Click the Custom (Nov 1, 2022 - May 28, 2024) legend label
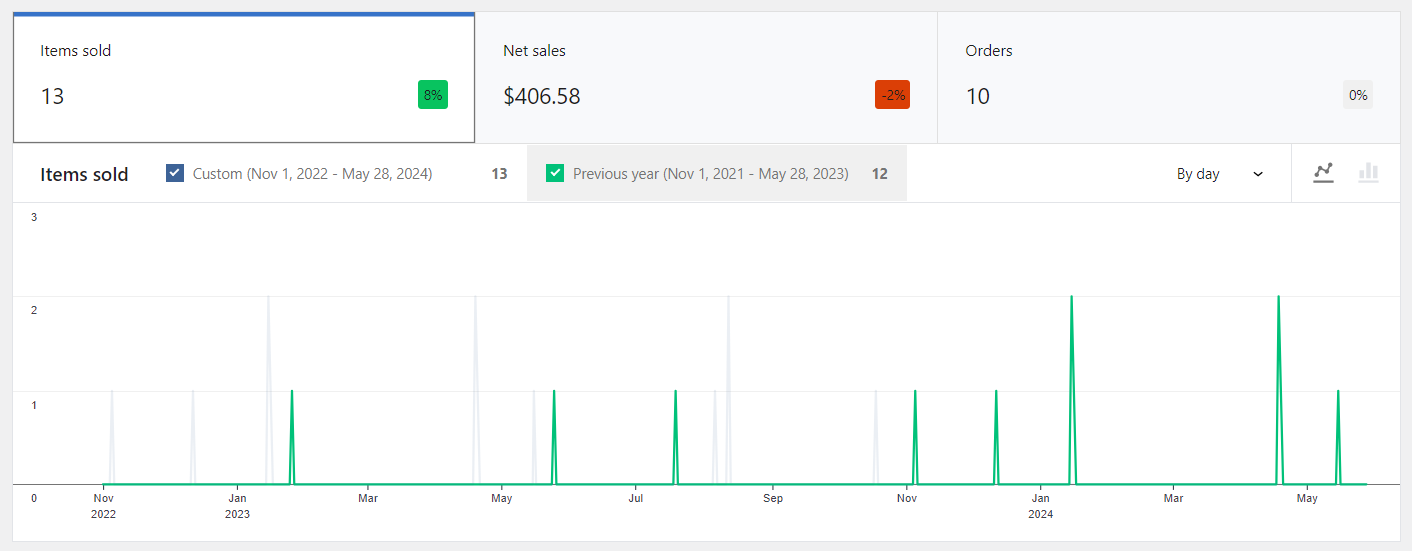 [x=312, y=174]
